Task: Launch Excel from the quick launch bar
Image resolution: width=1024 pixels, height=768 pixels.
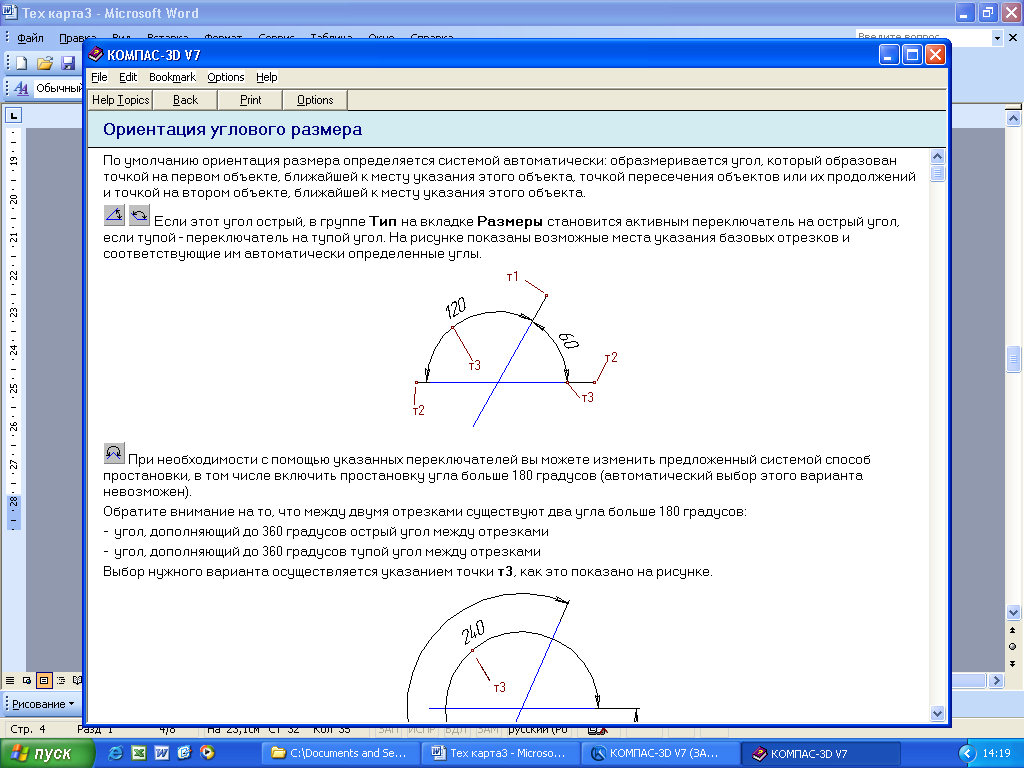Action: tap(138, 752)
